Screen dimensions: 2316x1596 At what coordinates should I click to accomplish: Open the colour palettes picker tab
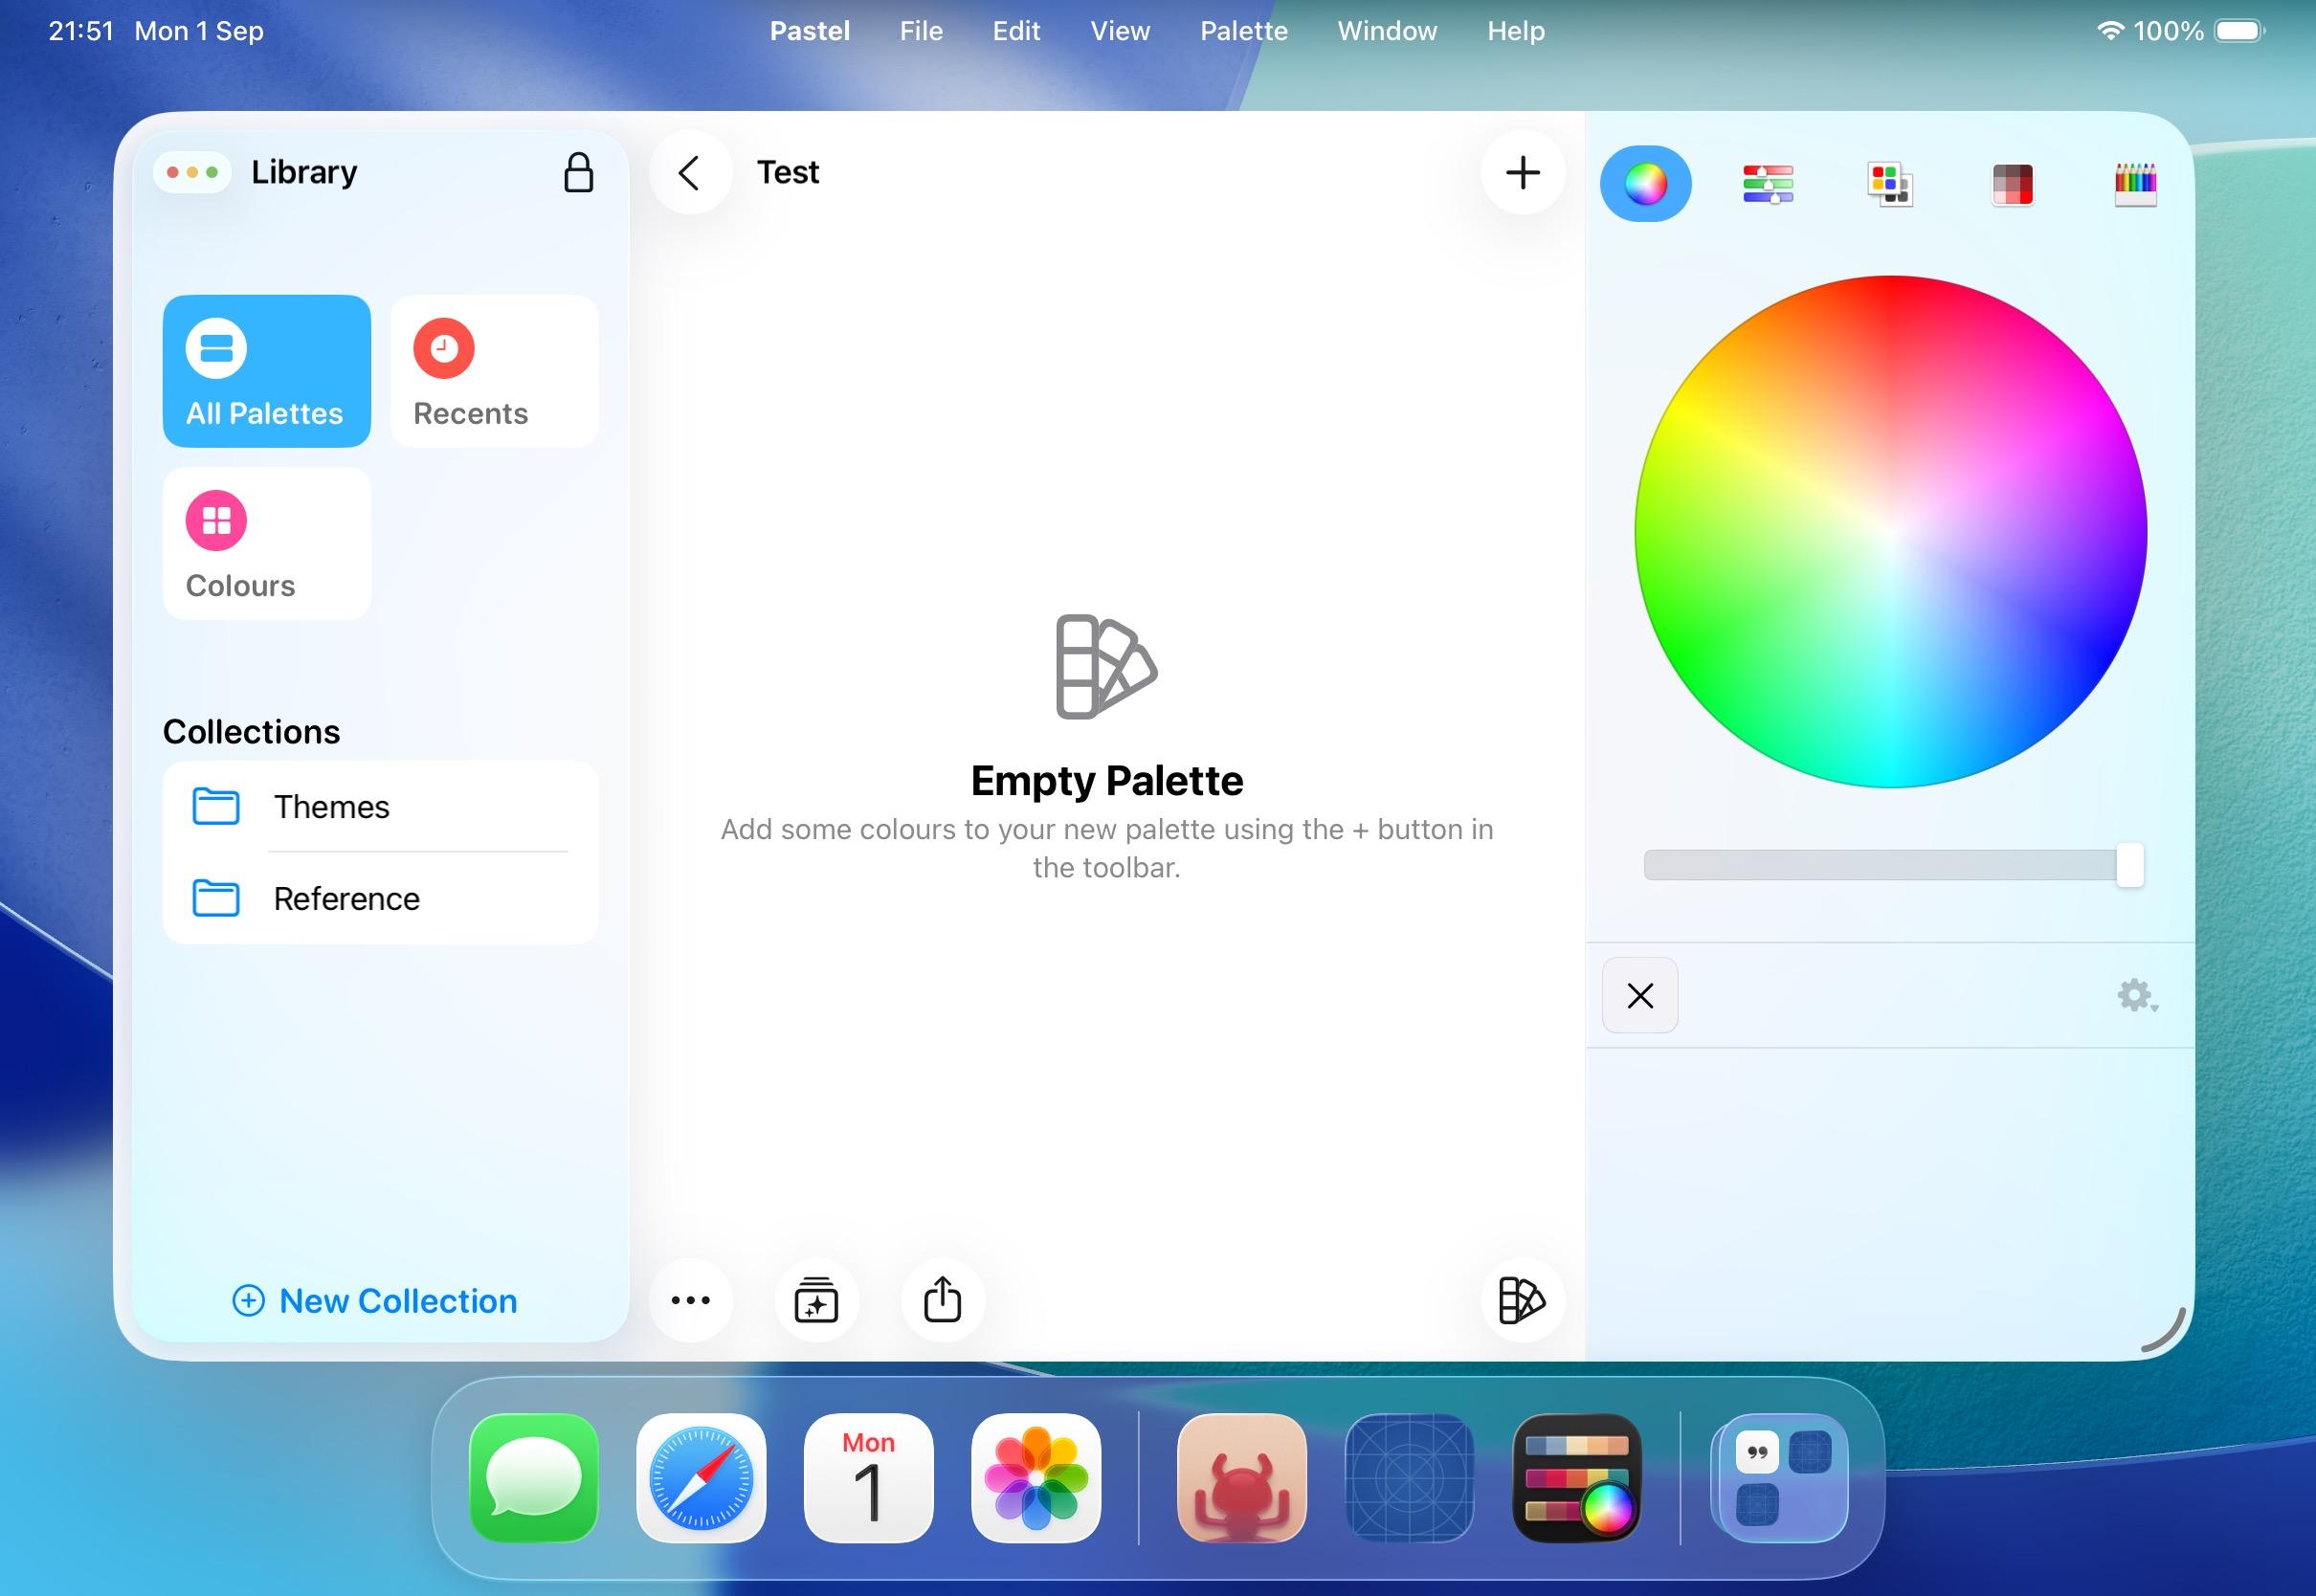click(1890, 184)
